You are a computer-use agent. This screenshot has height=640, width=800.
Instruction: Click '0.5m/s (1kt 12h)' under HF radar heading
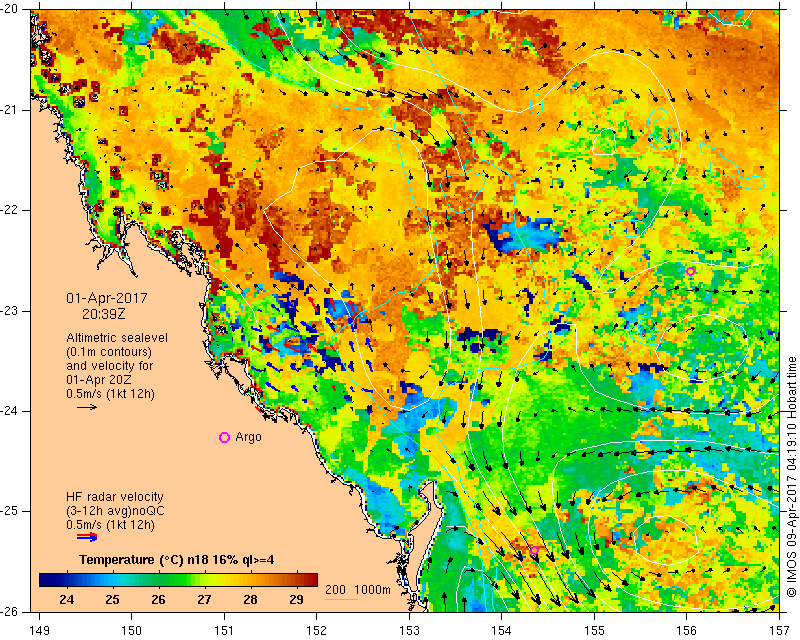[110, 524]
